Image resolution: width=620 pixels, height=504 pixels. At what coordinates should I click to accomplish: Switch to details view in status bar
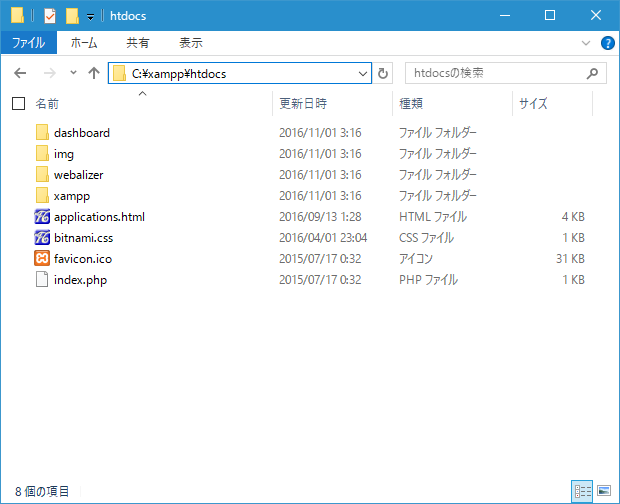pyautogui.click(x=582, y=491)
